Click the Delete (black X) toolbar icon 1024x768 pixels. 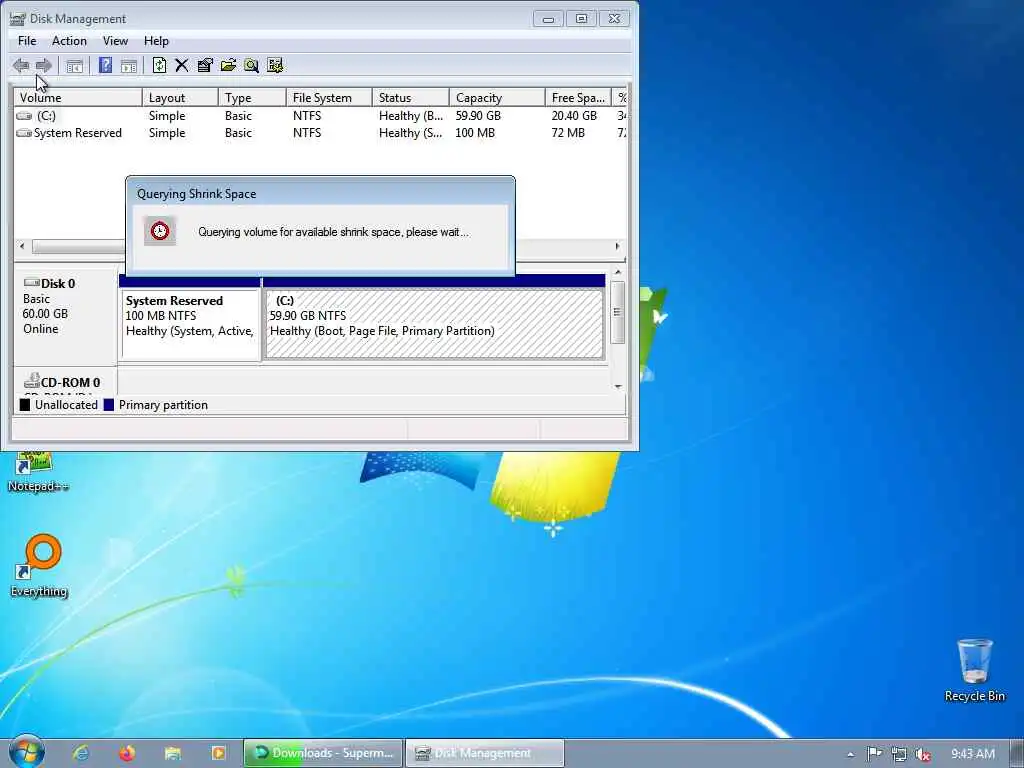182,65
